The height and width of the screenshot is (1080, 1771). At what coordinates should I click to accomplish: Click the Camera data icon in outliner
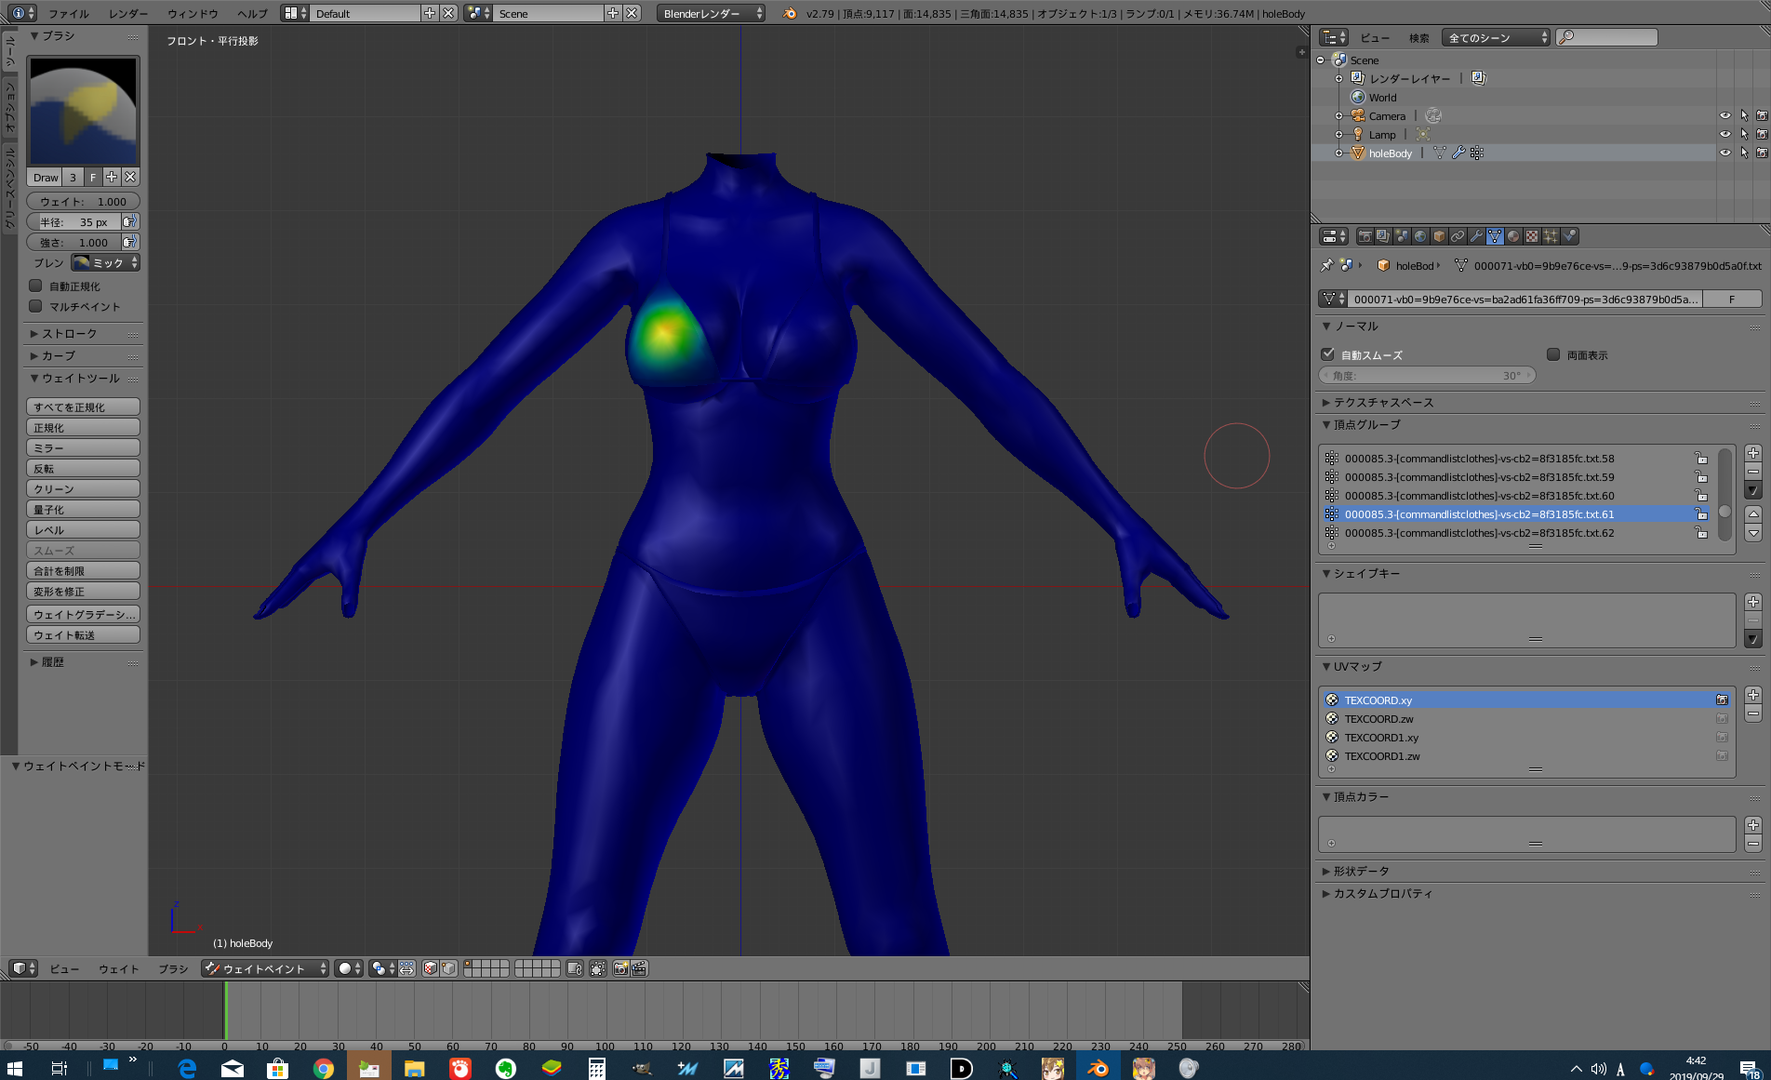(1433, 116)
